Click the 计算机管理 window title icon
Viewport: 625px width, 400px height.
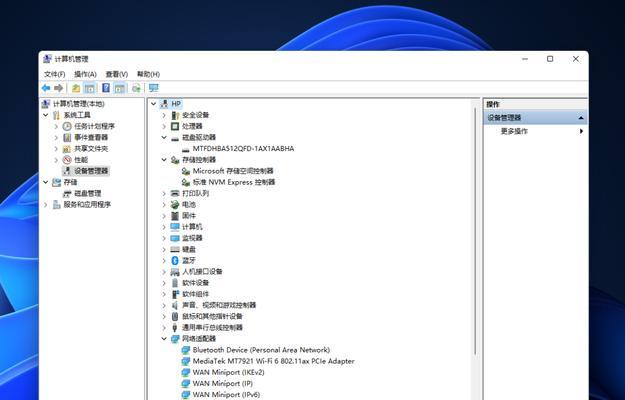(x=47, y=59)
